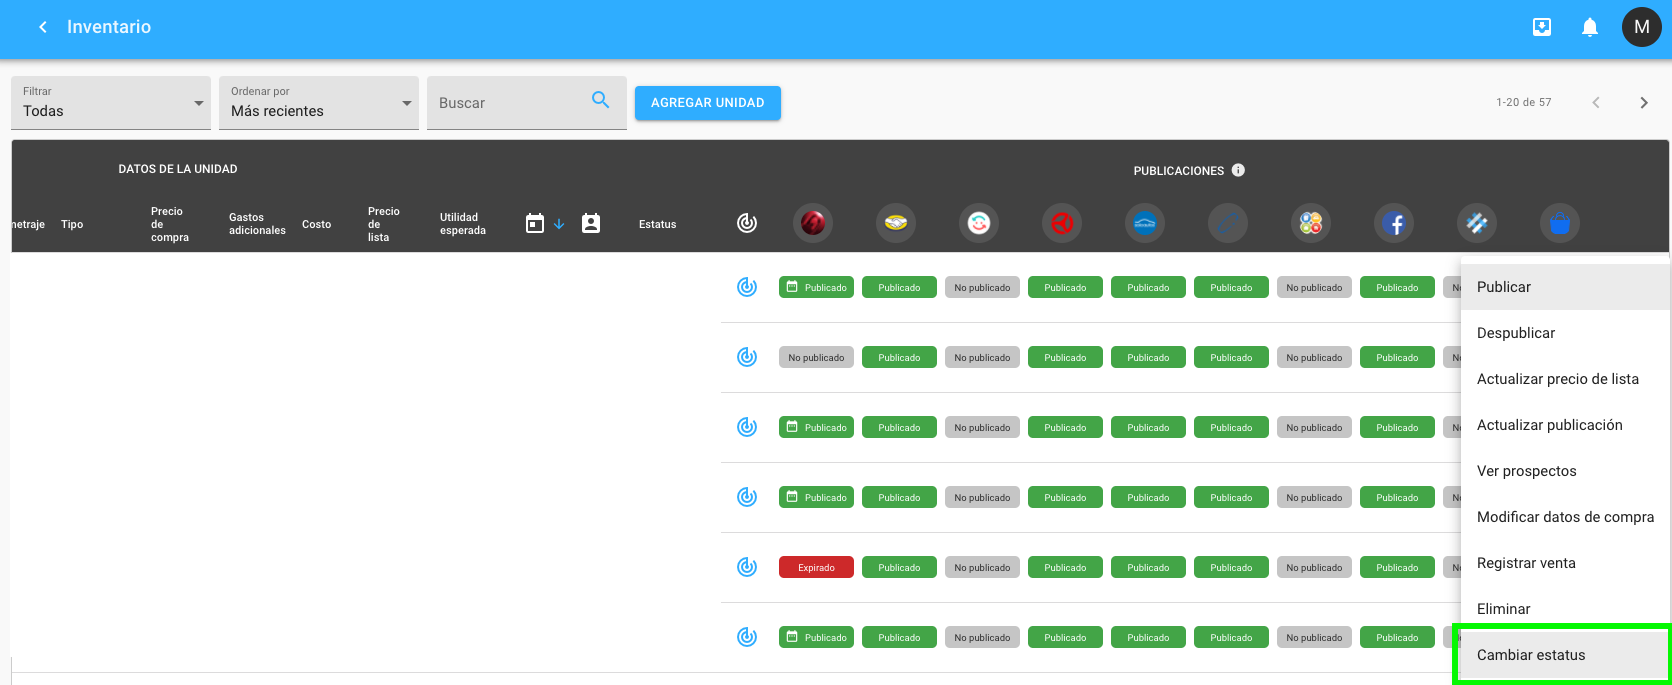Screen dimensions: 1672x685
Task: Click the search magnifier icon
Action: tap(600, 100)
